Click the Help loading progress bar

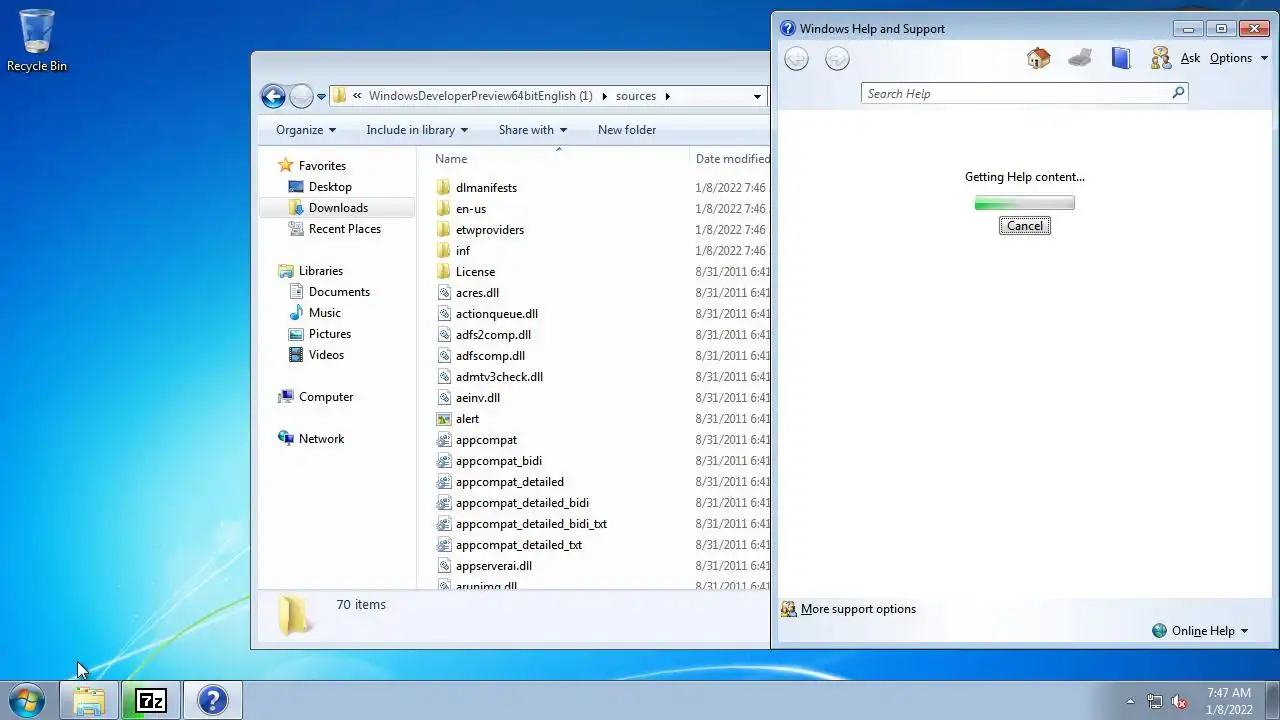tap(1024, 203)
